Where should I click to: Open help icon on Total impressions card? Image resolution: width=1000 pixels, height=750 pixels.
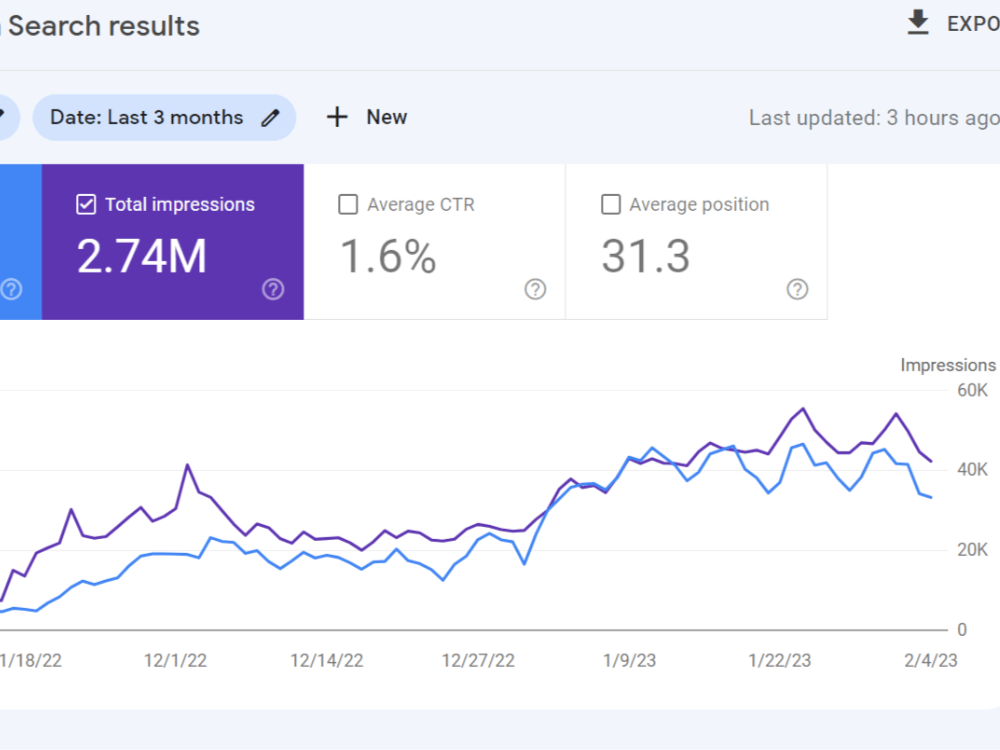[273, 289]
